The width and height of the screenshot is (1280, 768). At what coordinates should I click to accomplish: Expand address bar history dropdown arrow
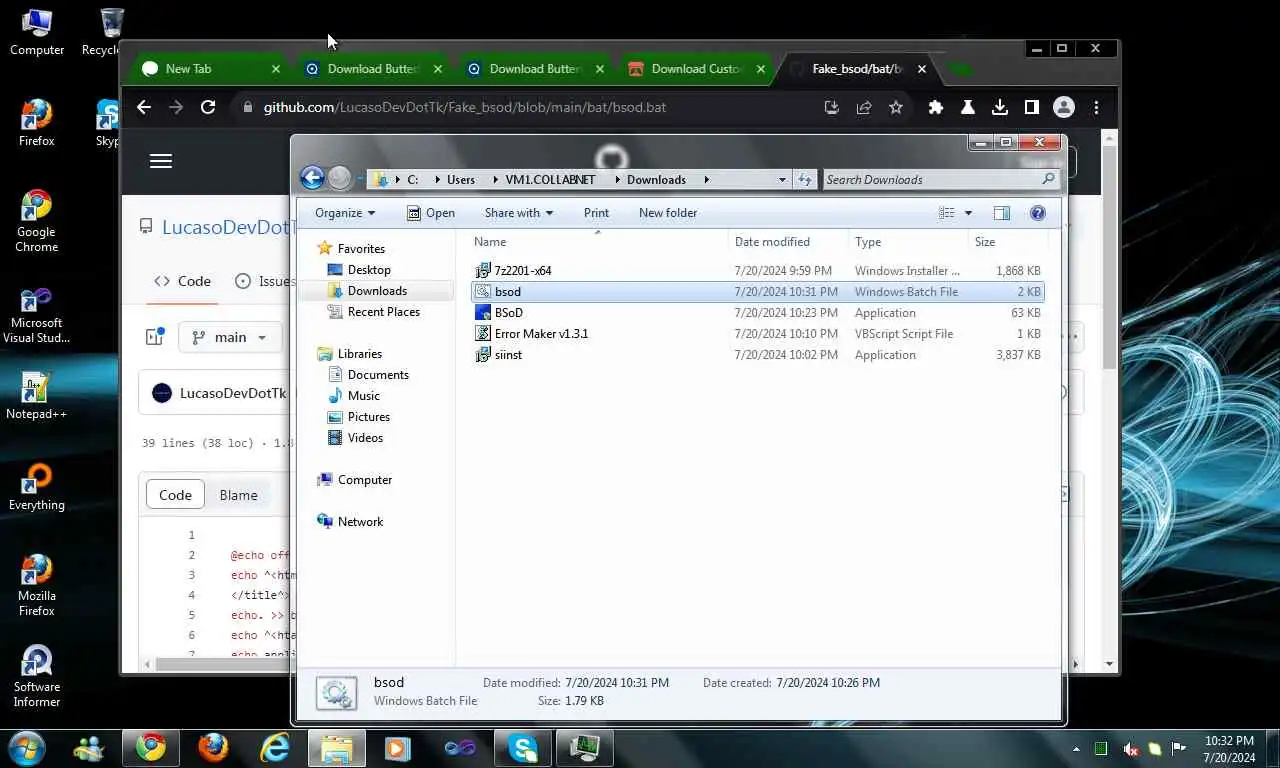(x=782, y=180)
